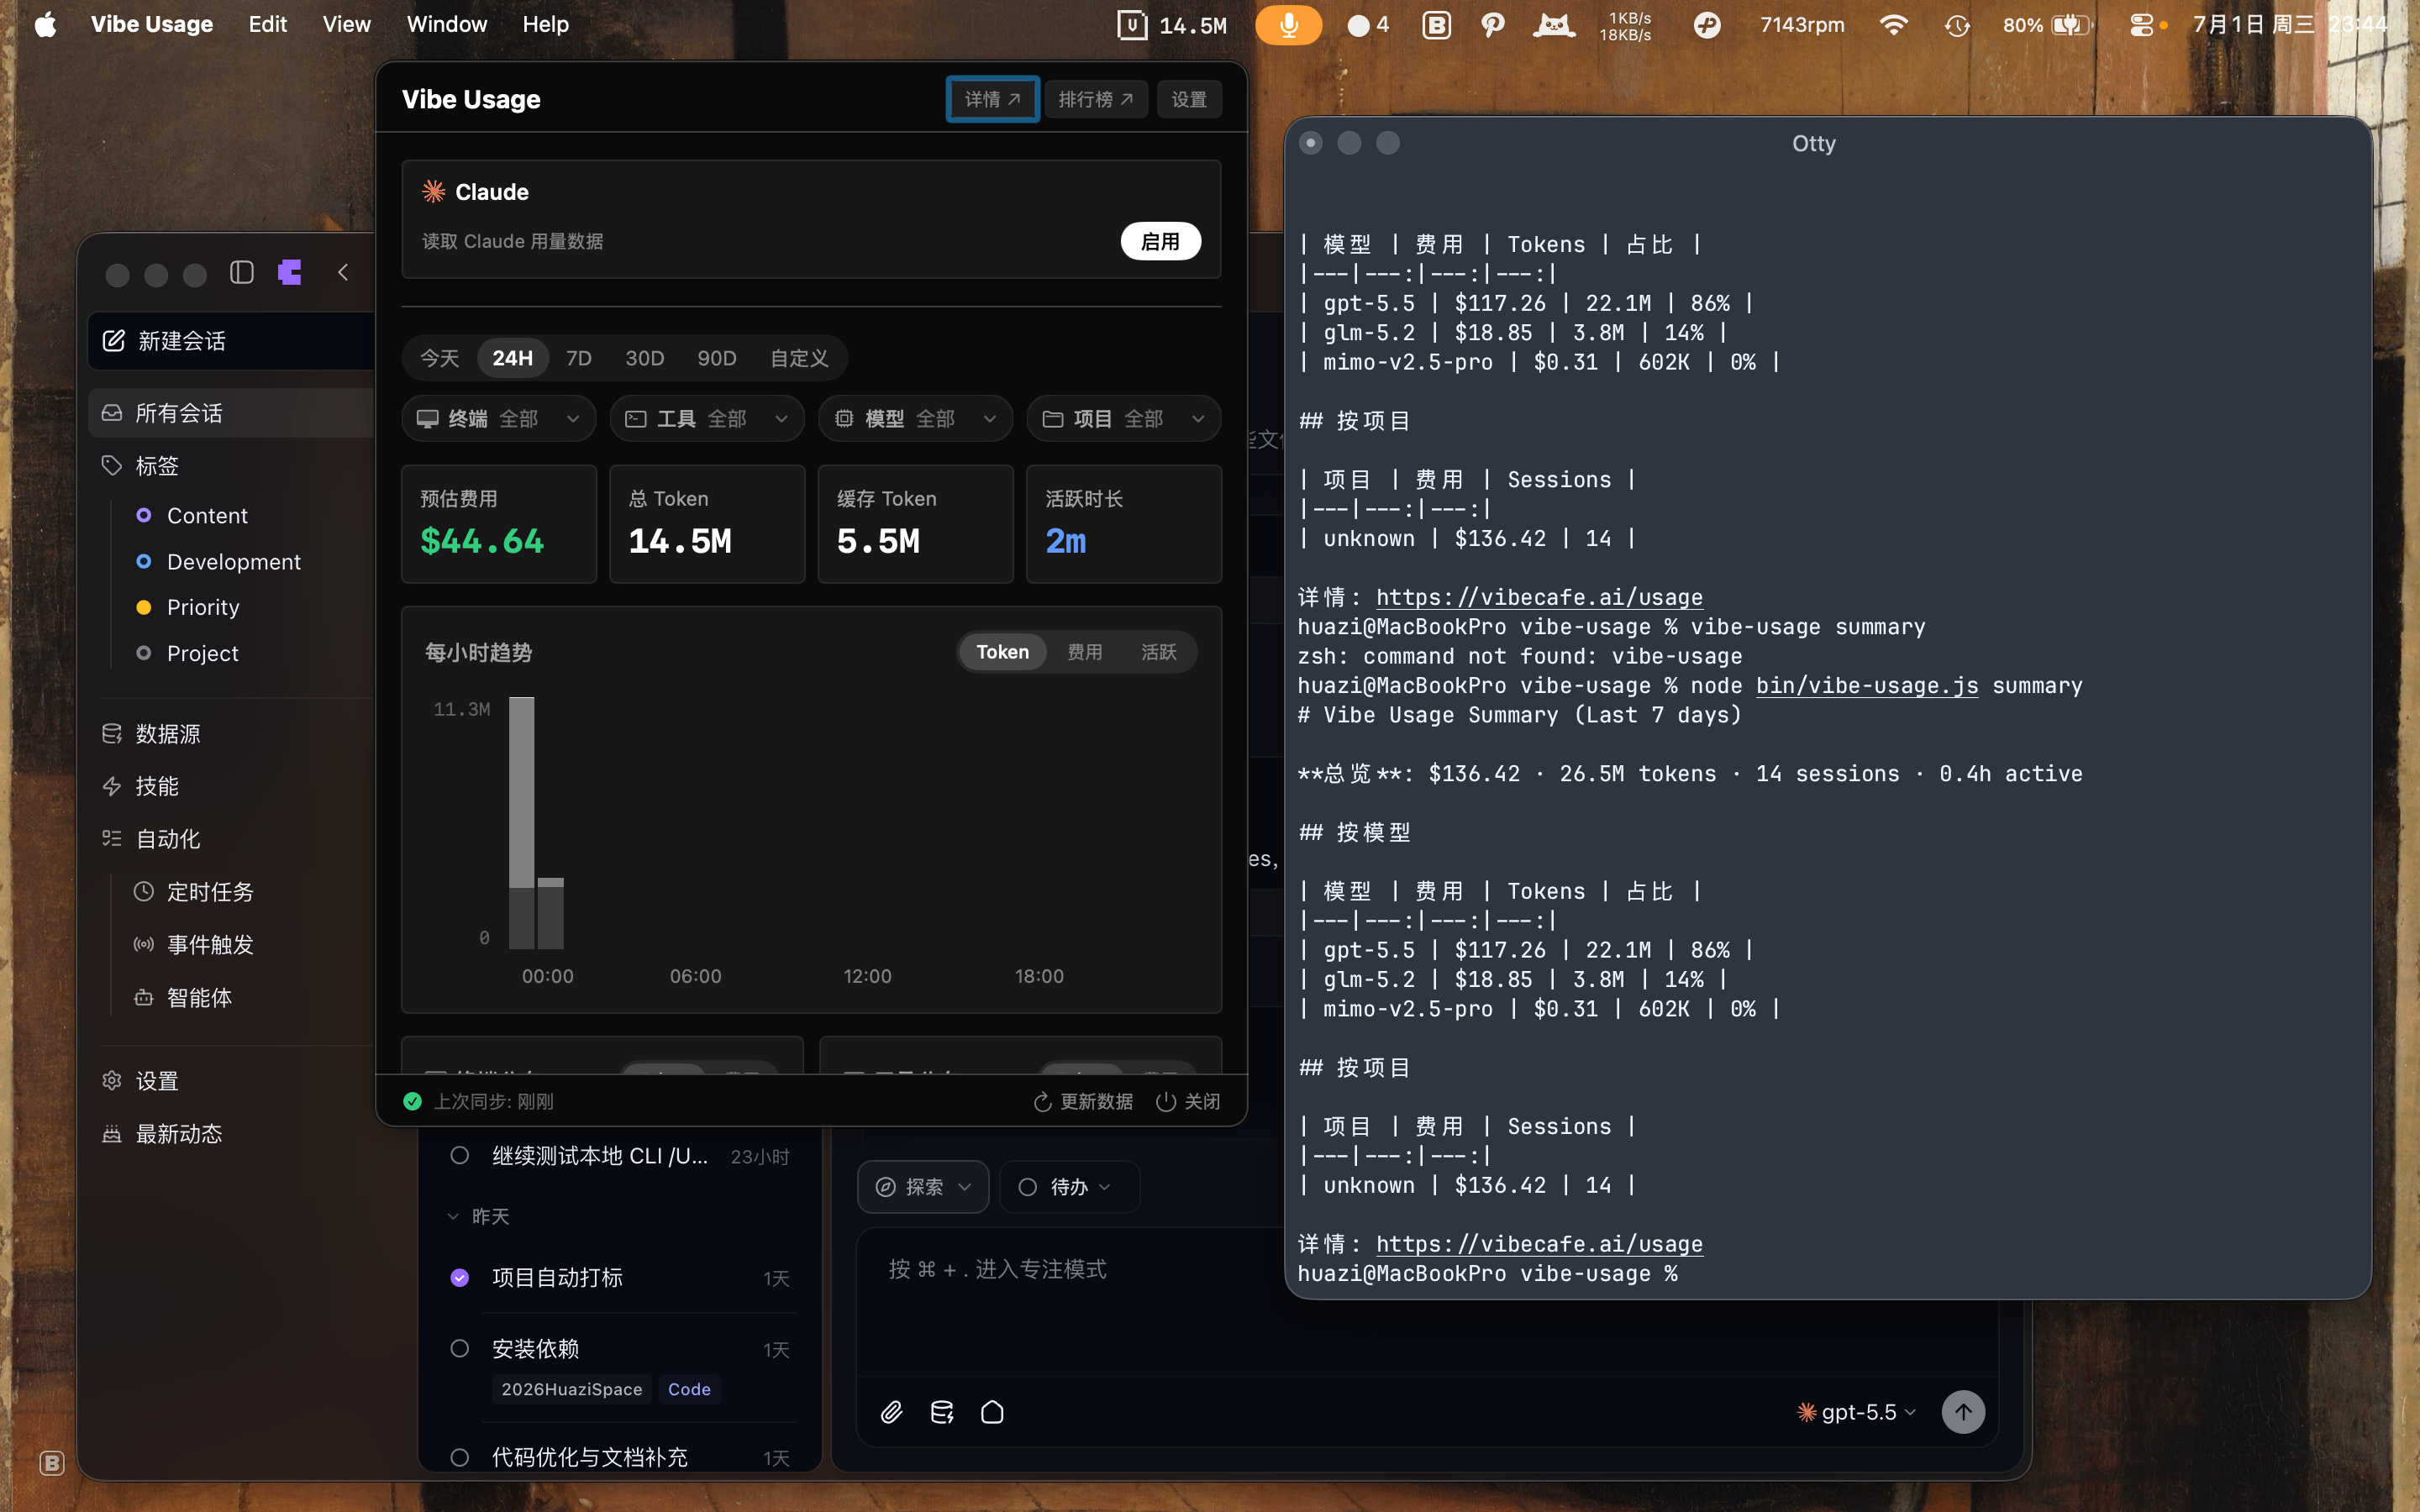Toggle the sidebar panel icon

(241, 272)
